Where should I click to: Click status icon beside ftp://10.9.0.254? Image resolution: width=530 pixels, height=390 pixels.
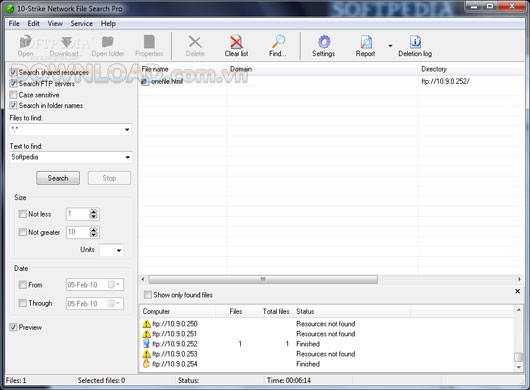tap(146, 364)
